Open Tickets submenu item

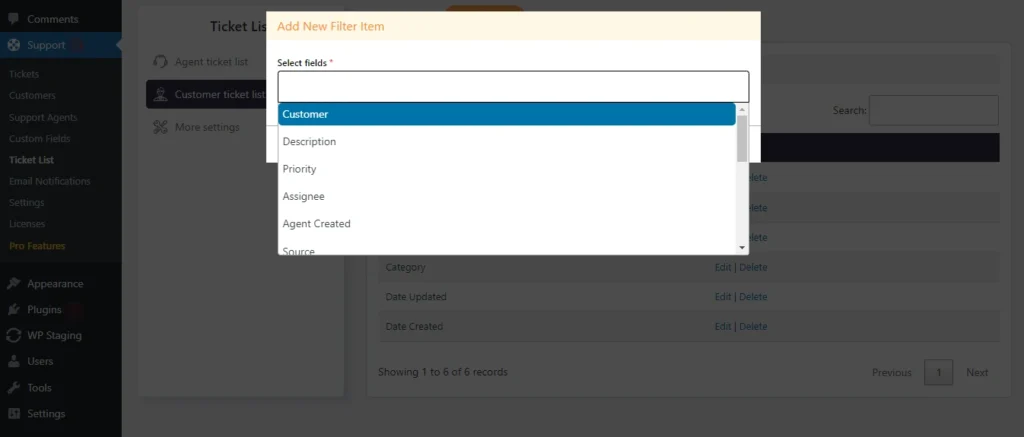24,74
